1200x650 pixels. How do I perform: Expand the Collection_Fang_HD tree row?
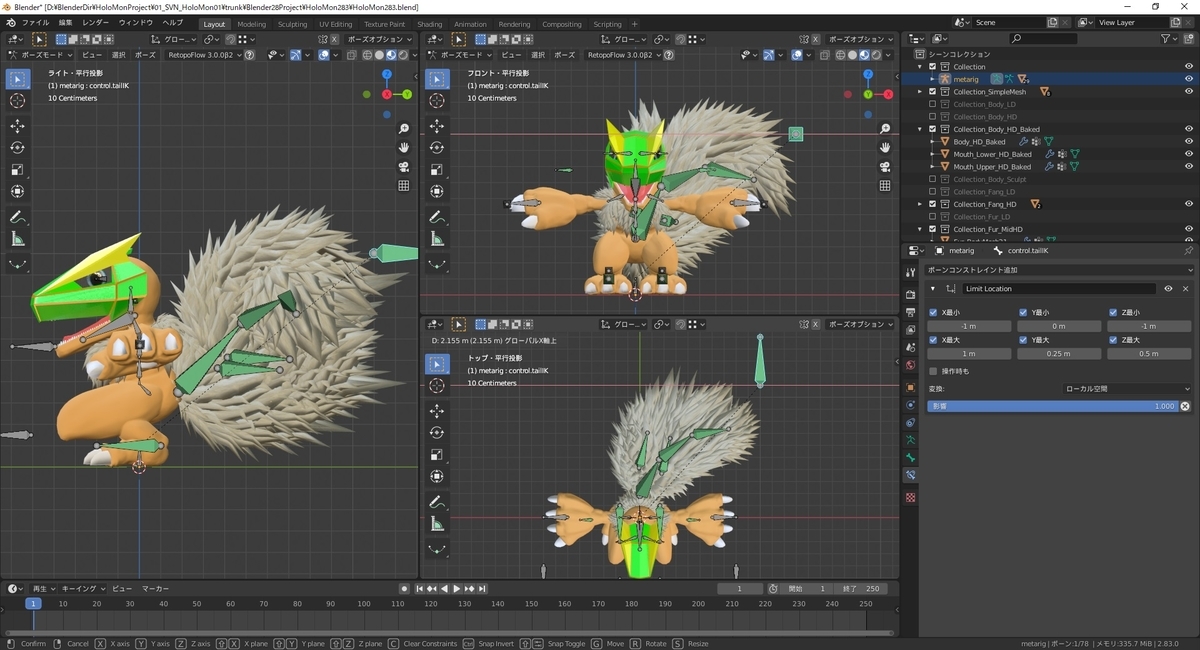tap(921, 204)
